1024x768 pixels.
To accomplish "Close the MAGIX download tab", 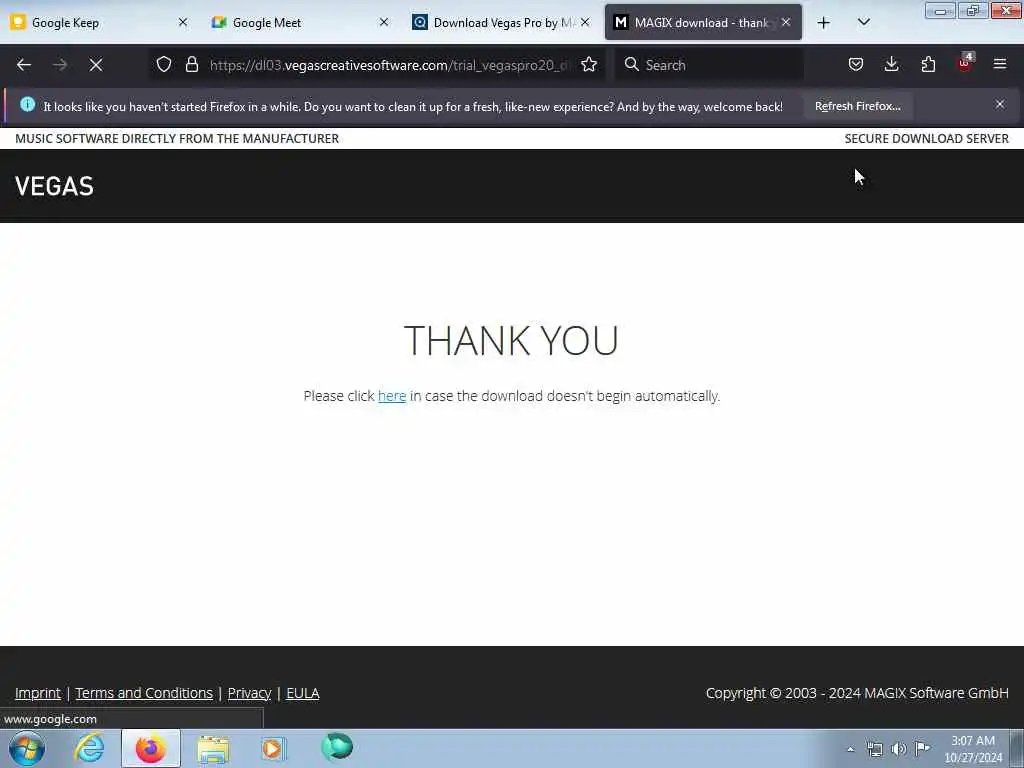I will pos(786,22).
